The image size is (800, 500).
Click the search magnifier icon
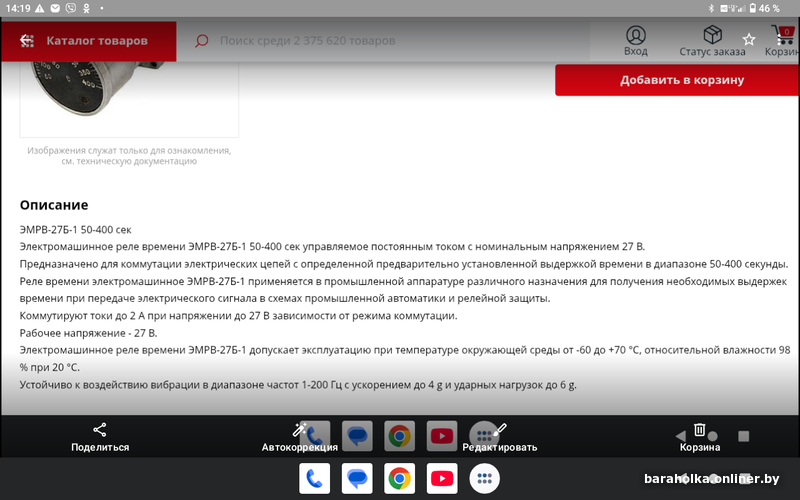pyautogui.click(x=202, y=41)
